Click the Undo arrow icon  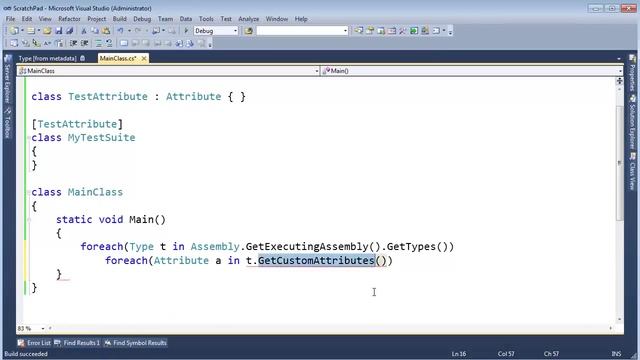[x=120, y=31]
